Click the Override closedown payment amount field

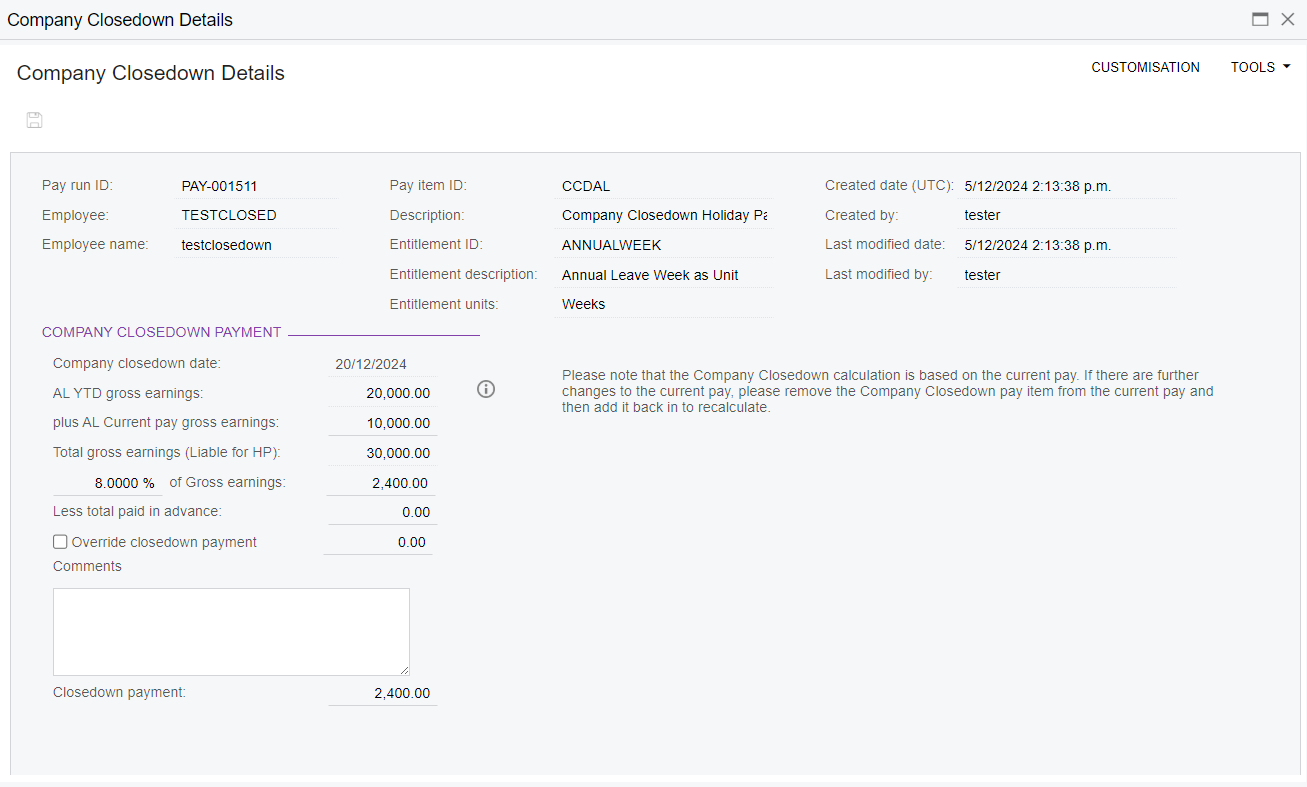(x=378, y=542)
